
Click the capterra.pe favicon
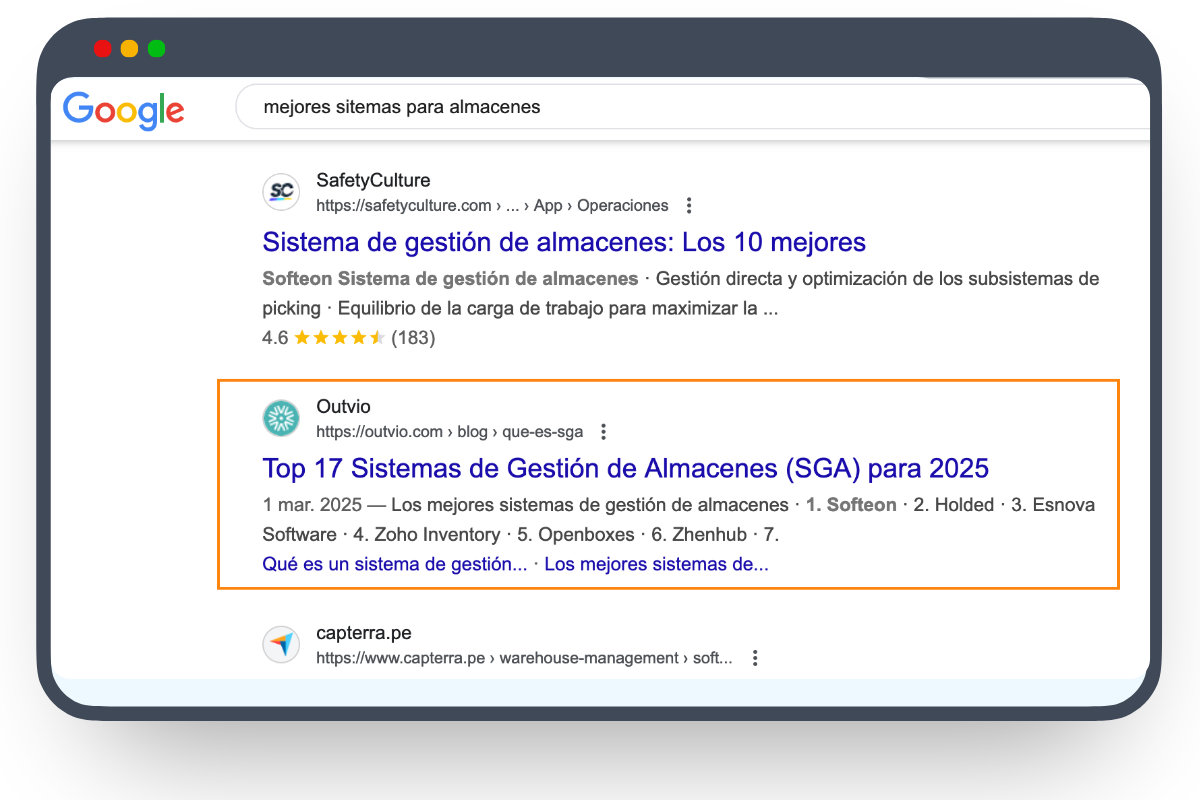pyautogui.click(x=281, y=644)
